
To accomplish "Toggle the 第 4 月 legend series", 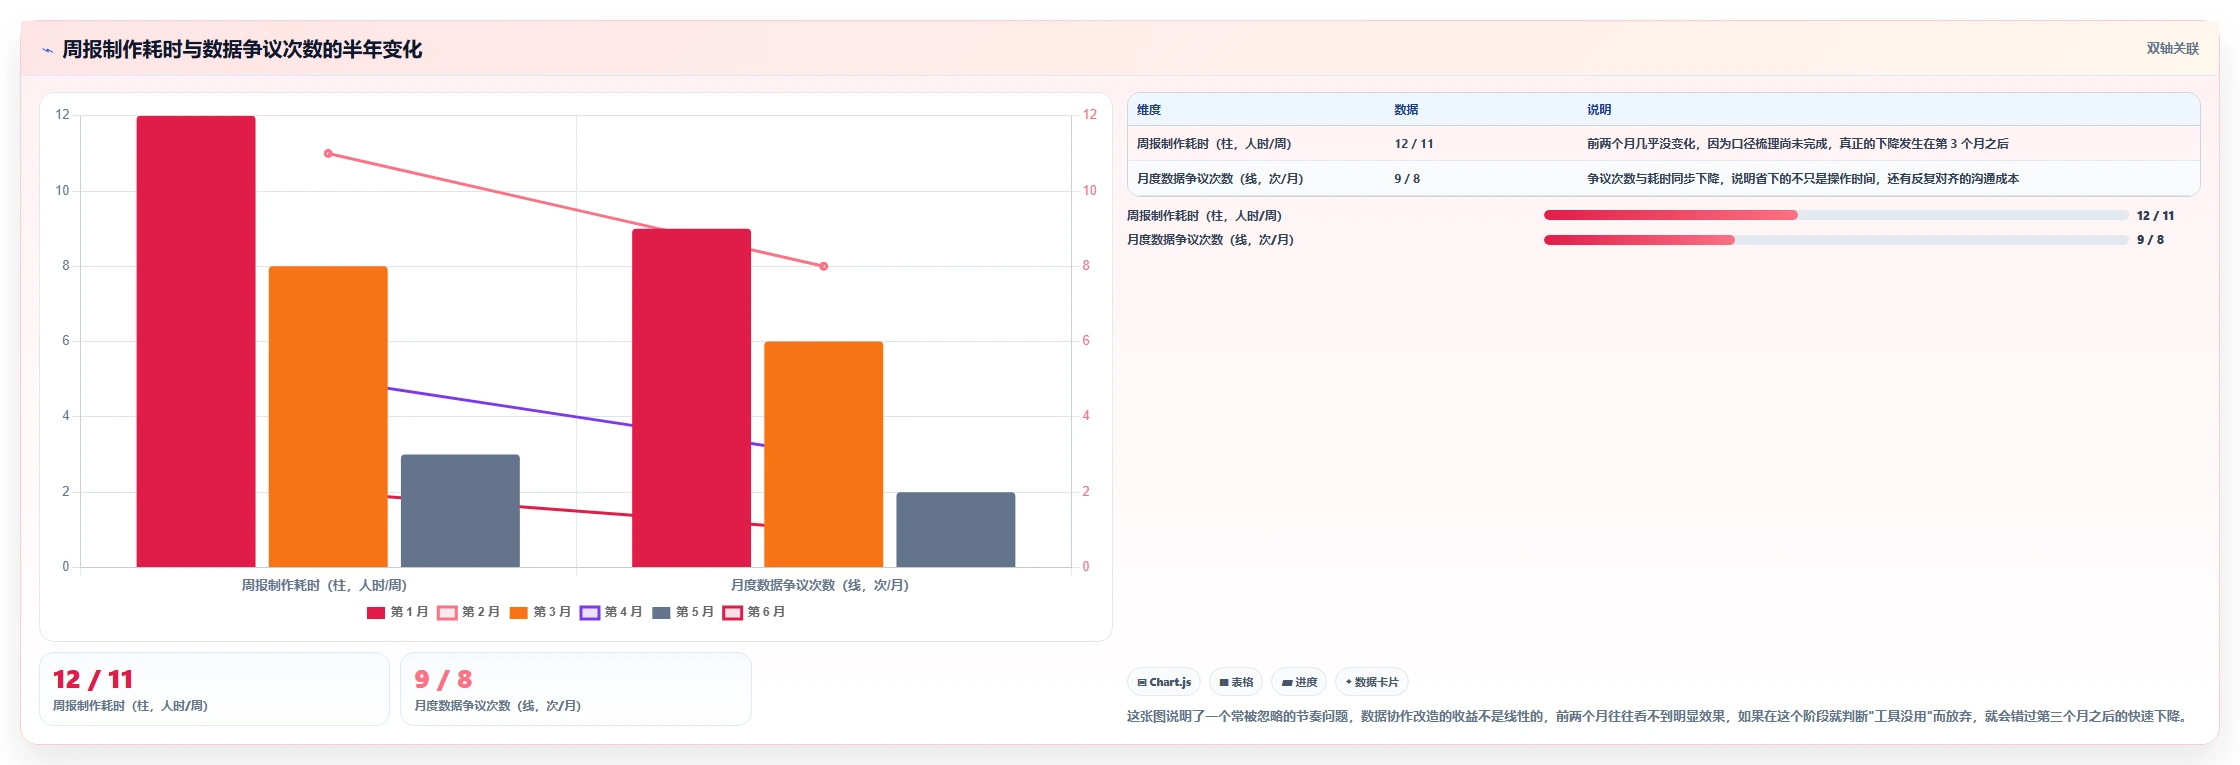I will [x=611, y=612].
